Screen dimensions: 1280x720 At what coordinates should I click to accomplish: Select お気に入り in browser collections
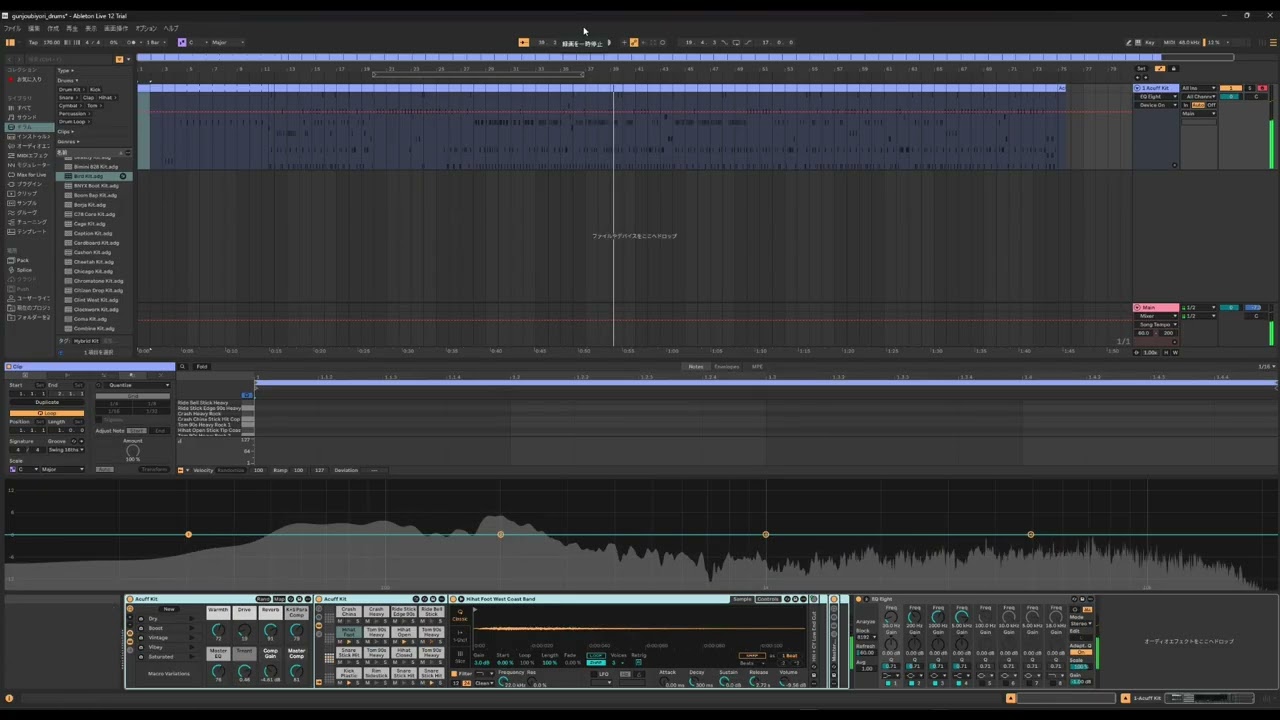pos(27,79)
